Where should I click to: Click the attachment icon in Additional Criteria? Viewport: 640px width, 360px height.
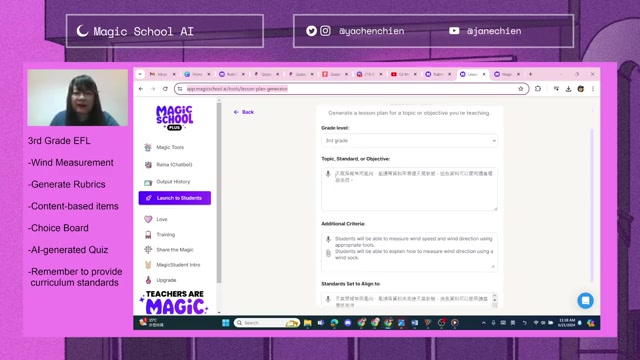[328, 253]
